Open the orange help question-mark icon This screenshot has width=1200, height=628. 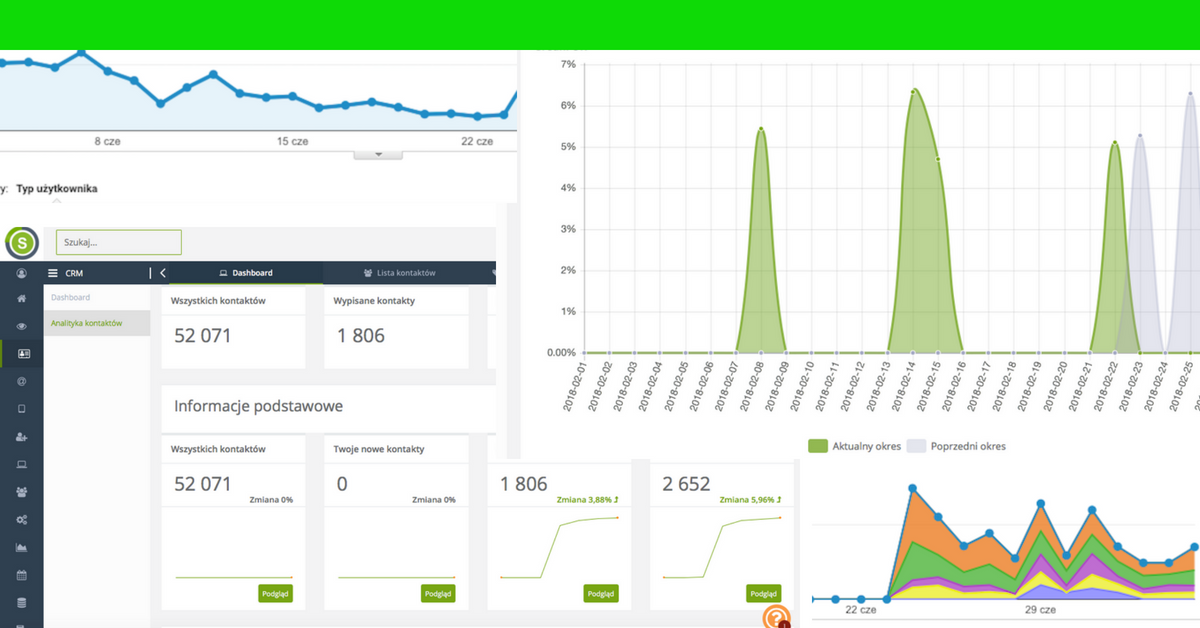[x=776, y=616]
